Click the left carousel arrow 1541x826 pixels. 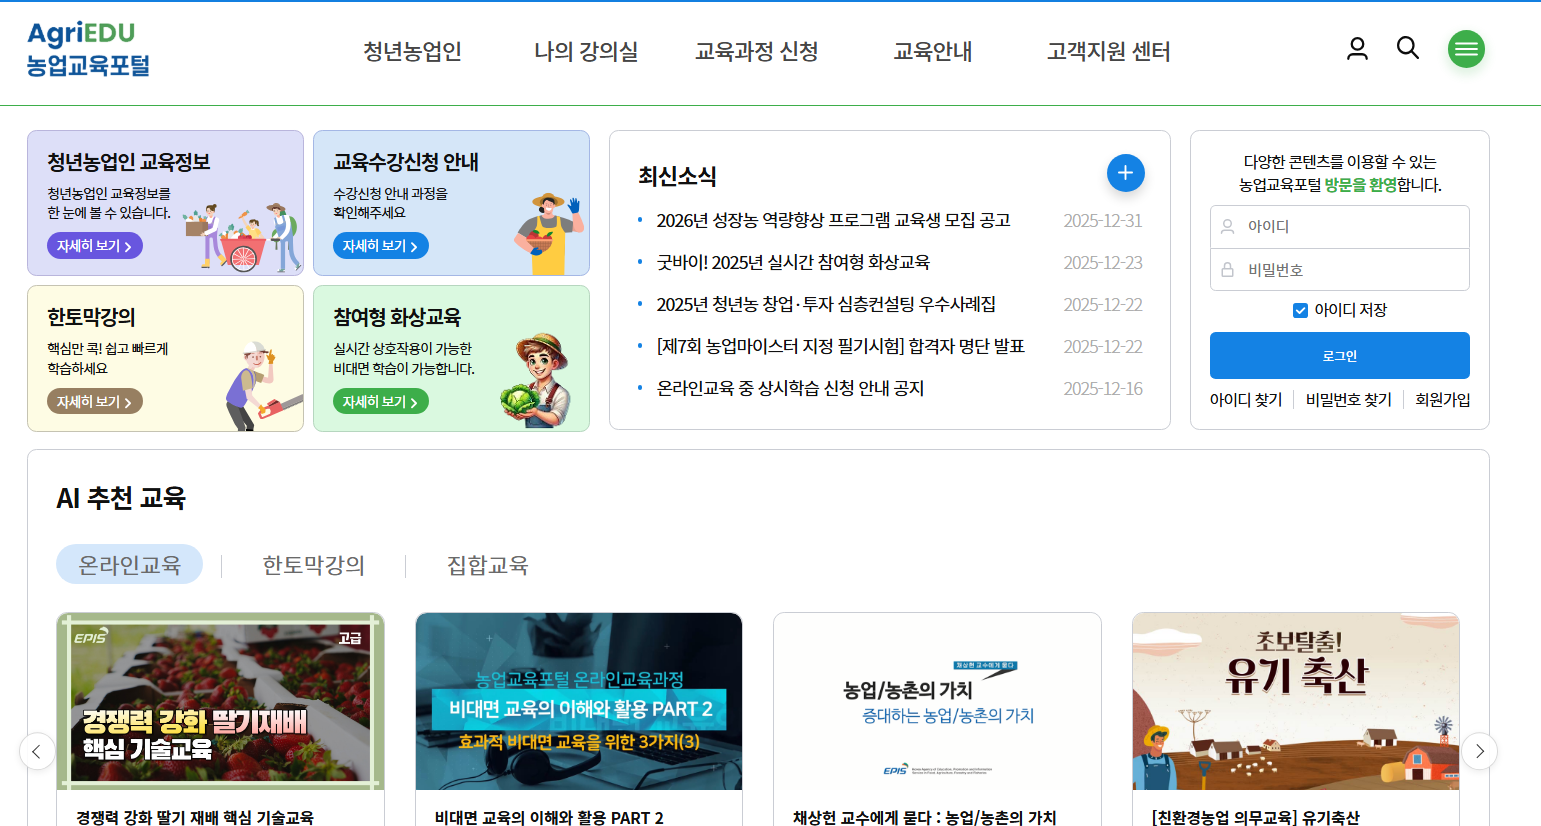[x=37, y=751]
